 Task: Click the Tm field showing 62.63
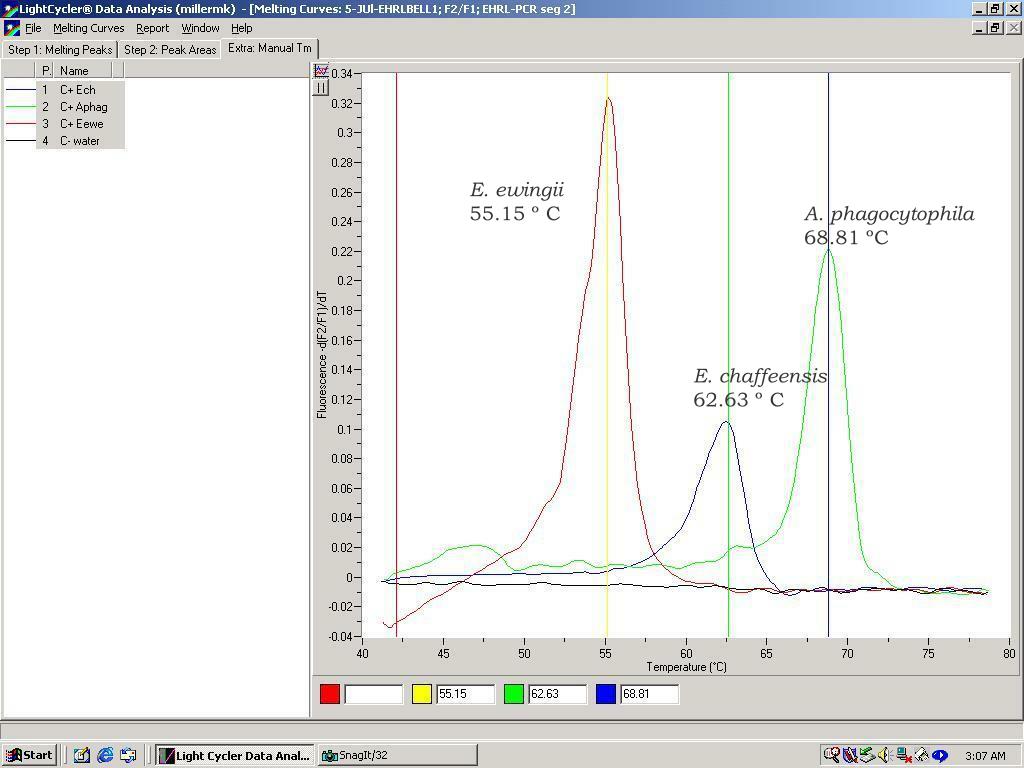[557, 694]
